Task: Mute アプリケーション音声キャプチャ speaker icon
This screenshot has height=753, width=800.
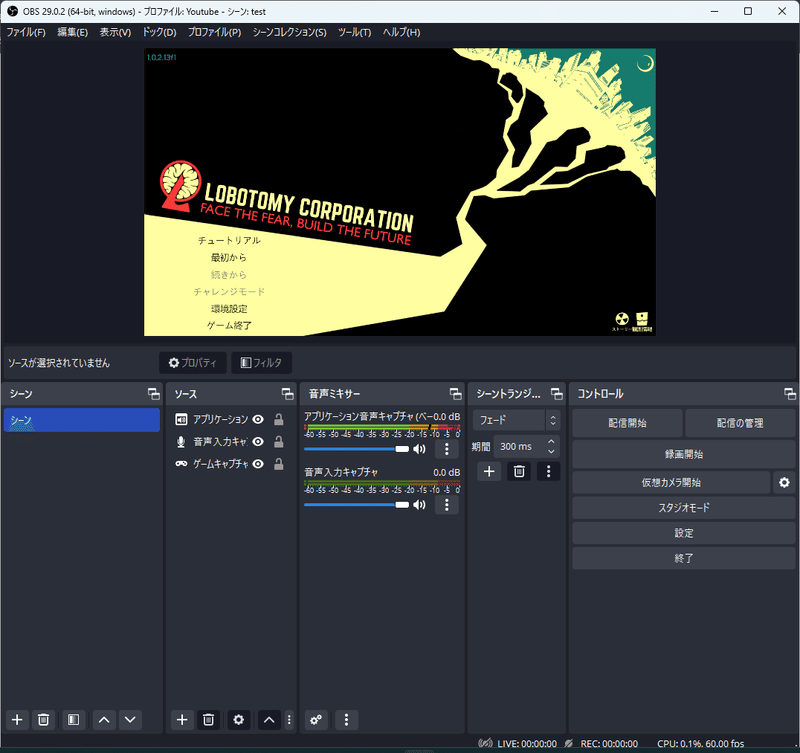Action: [x=419, y=449]
